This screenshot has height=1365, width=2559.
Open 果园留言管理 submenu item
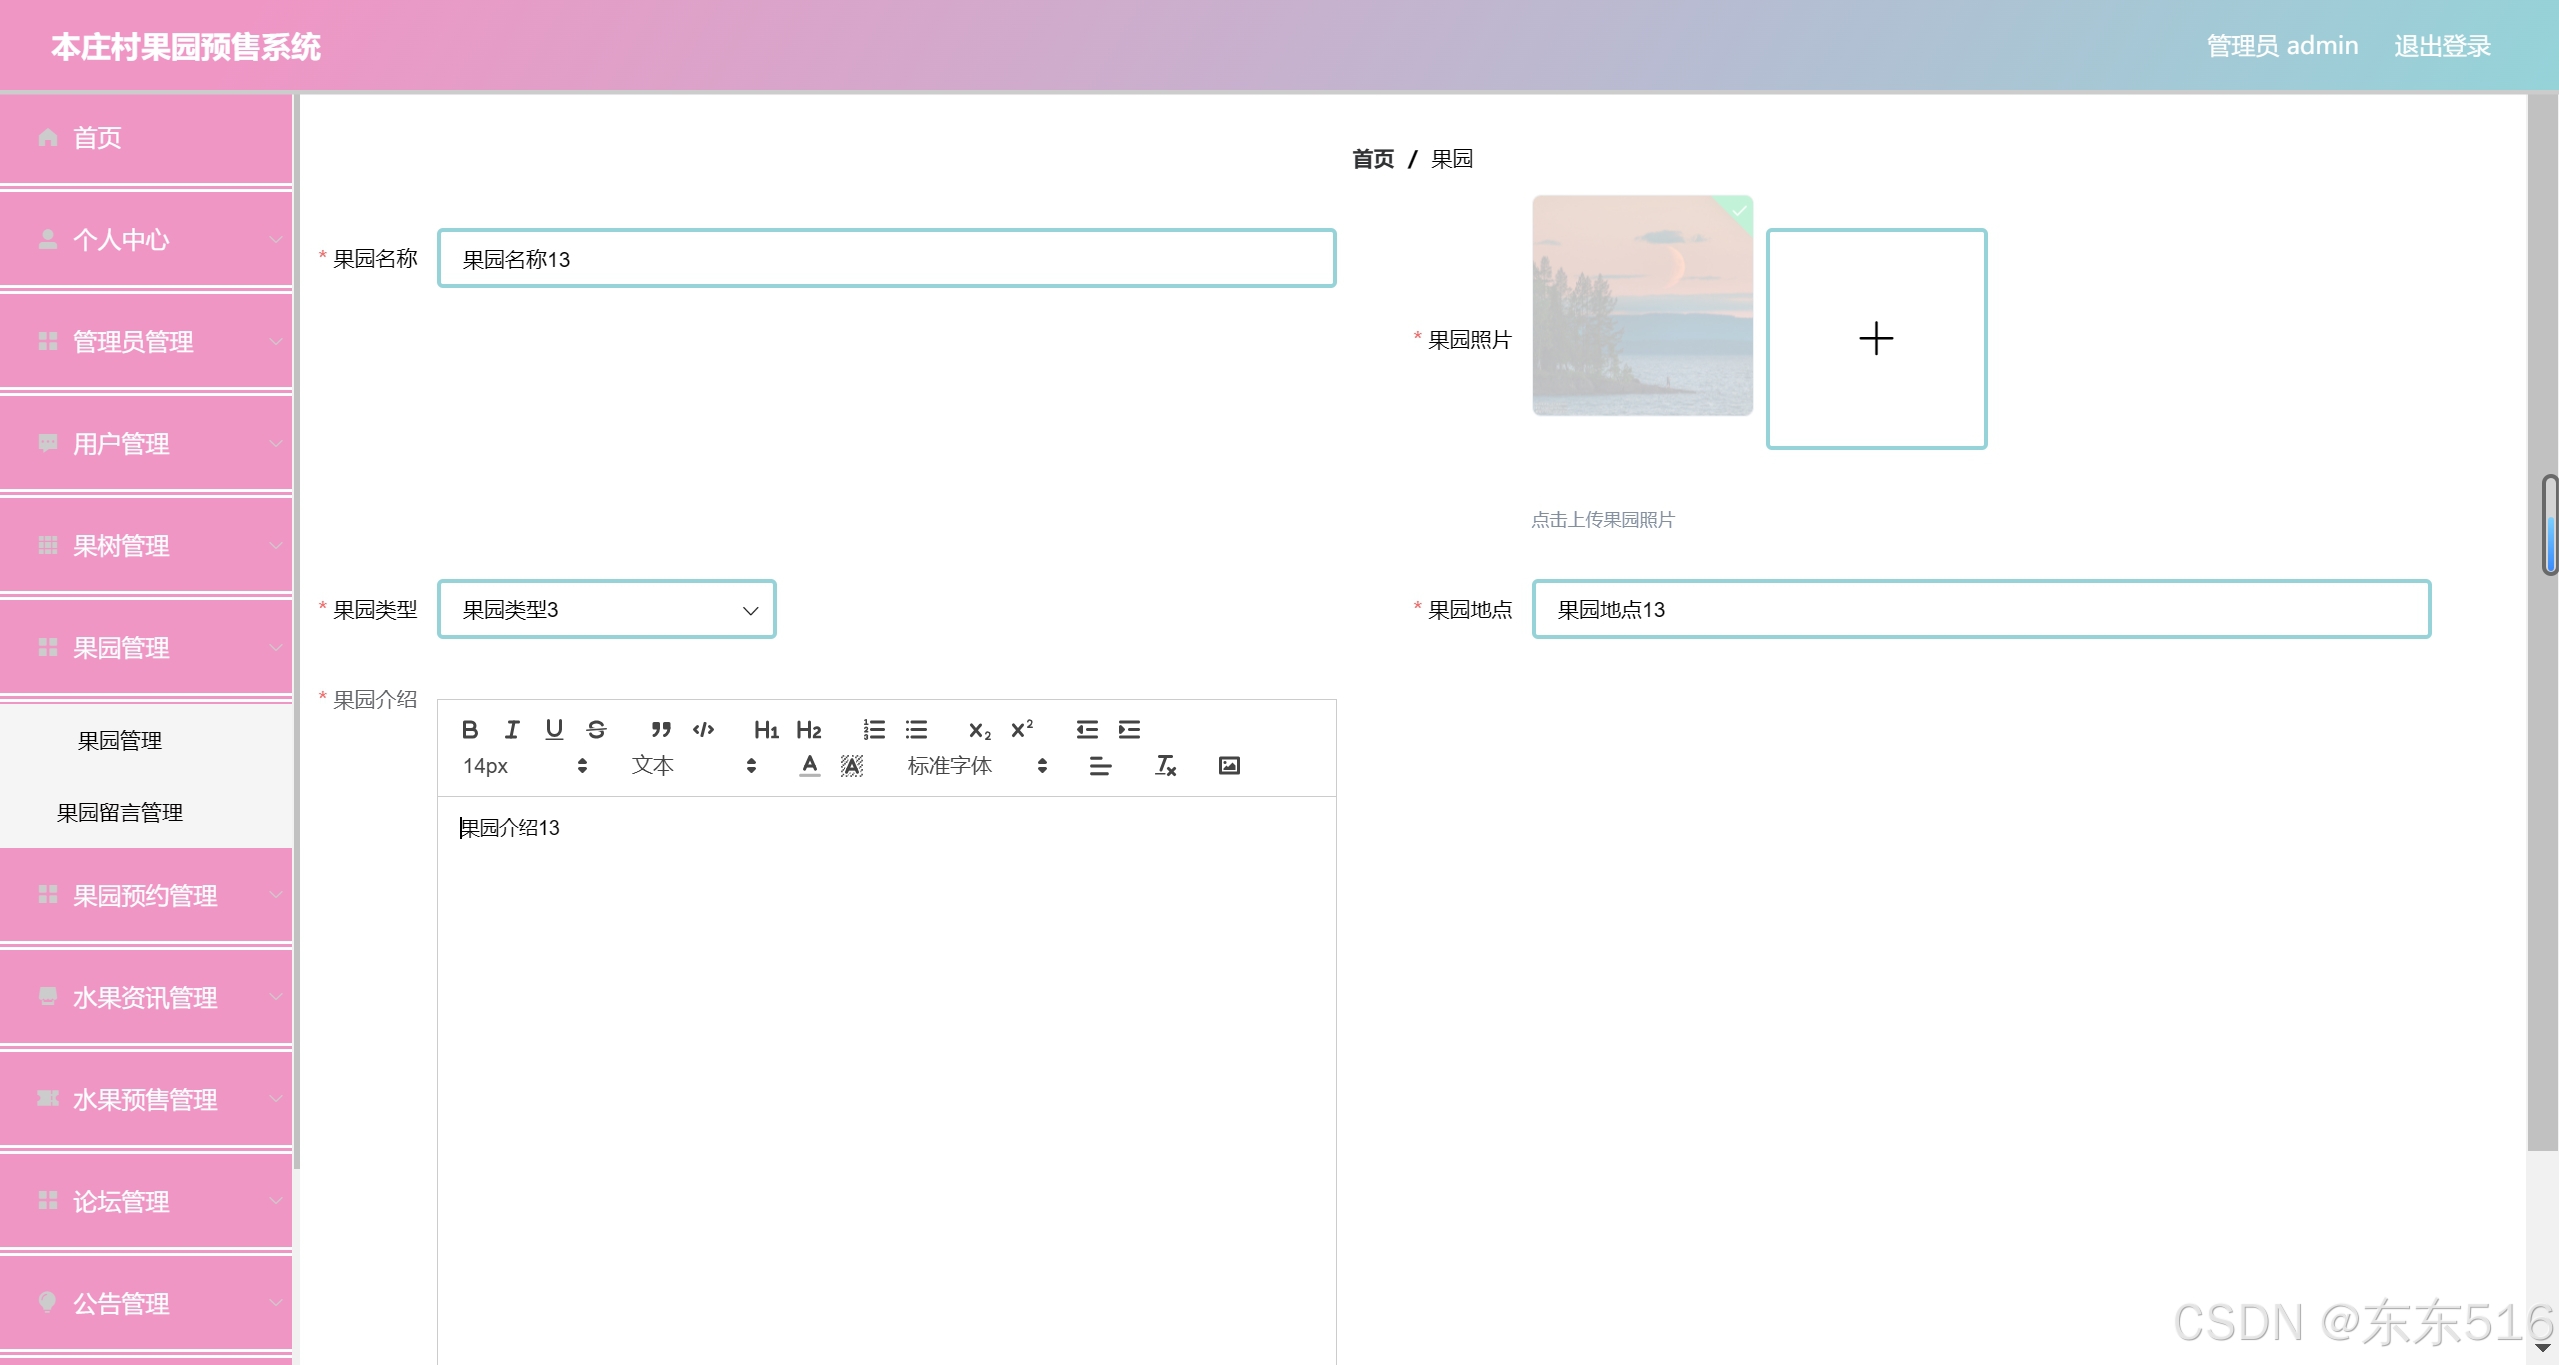120,813
